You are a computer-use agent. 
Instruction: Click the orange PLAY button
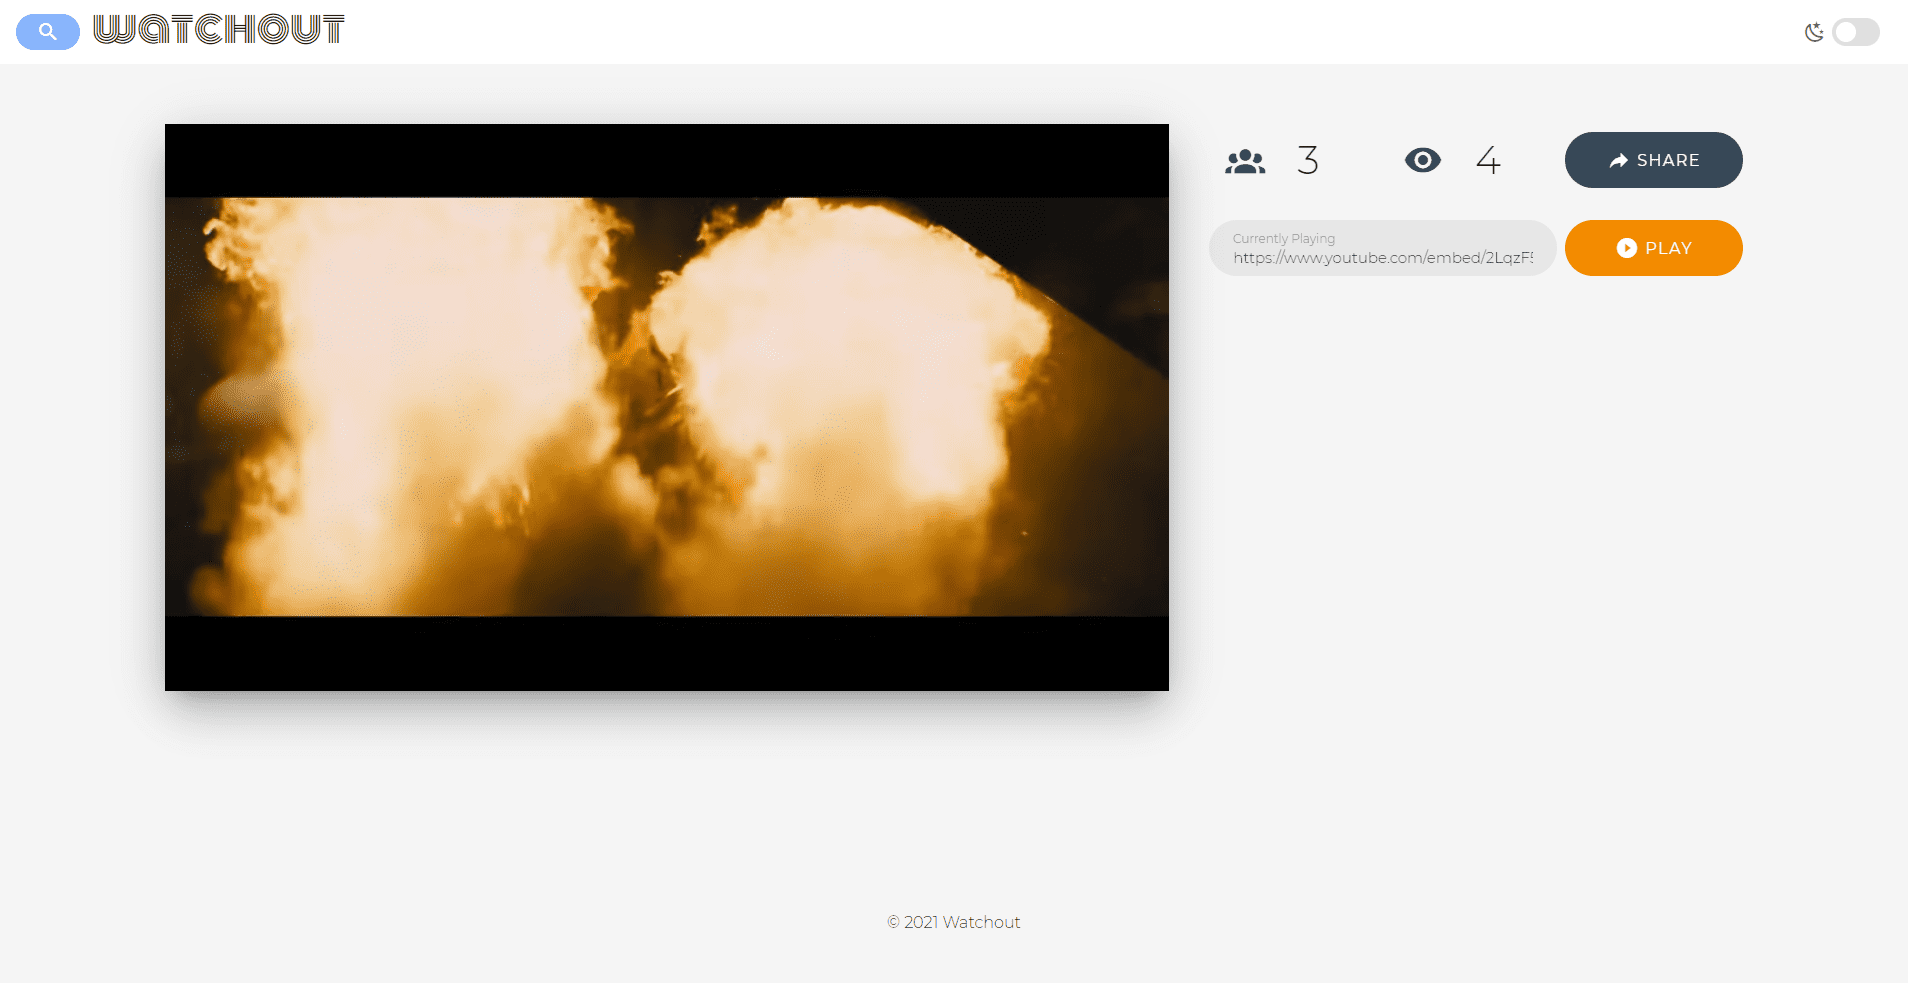[1653, 248]
